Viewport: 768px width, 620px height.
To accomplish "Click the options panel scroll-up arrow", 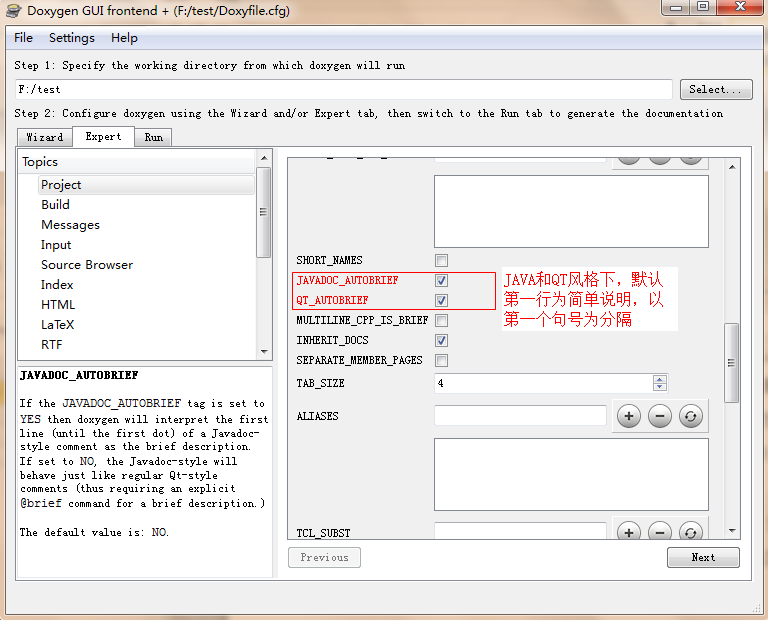I will (732, 167).
